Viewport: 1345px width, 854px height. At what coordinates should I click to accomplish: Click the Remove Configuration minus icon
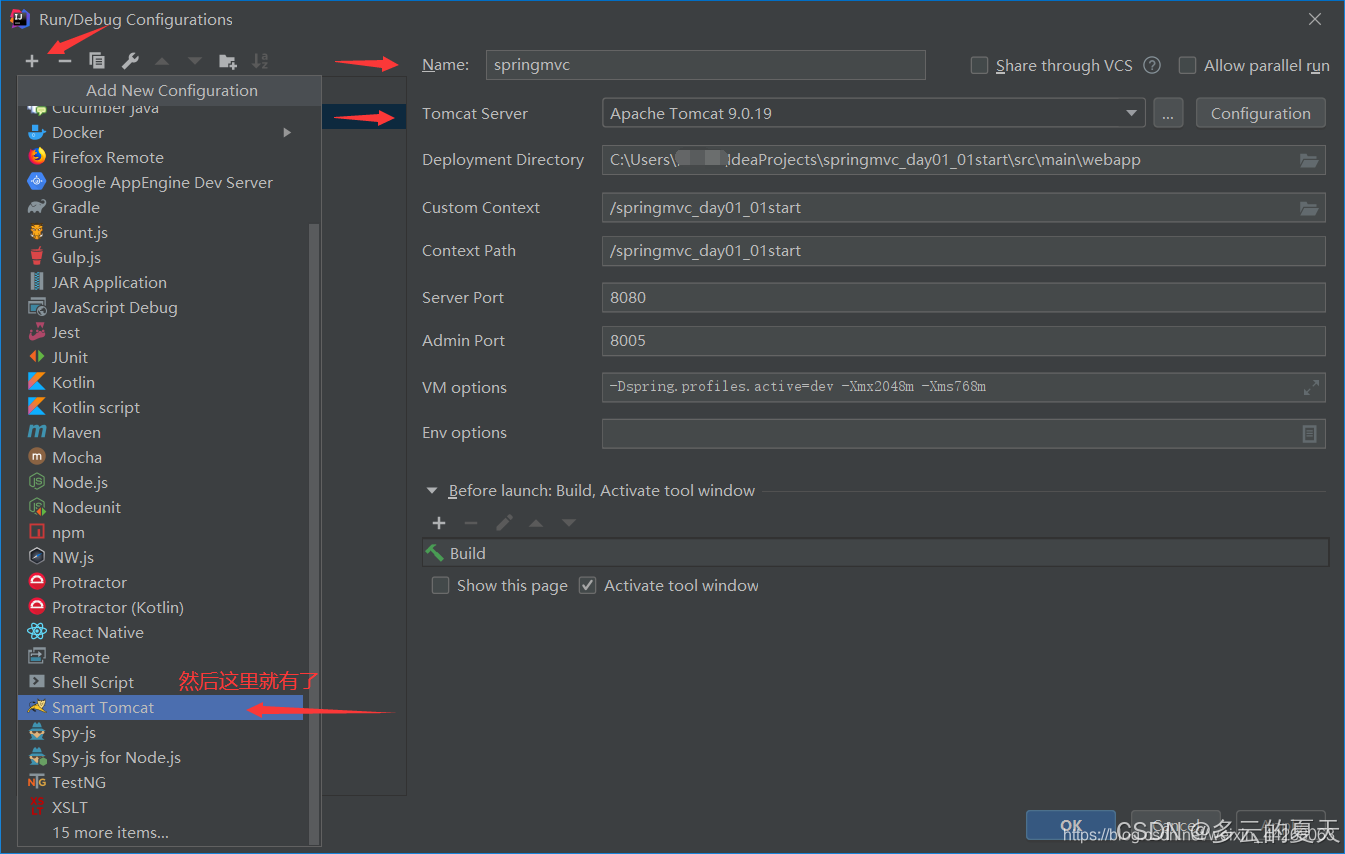pos(65,61)
